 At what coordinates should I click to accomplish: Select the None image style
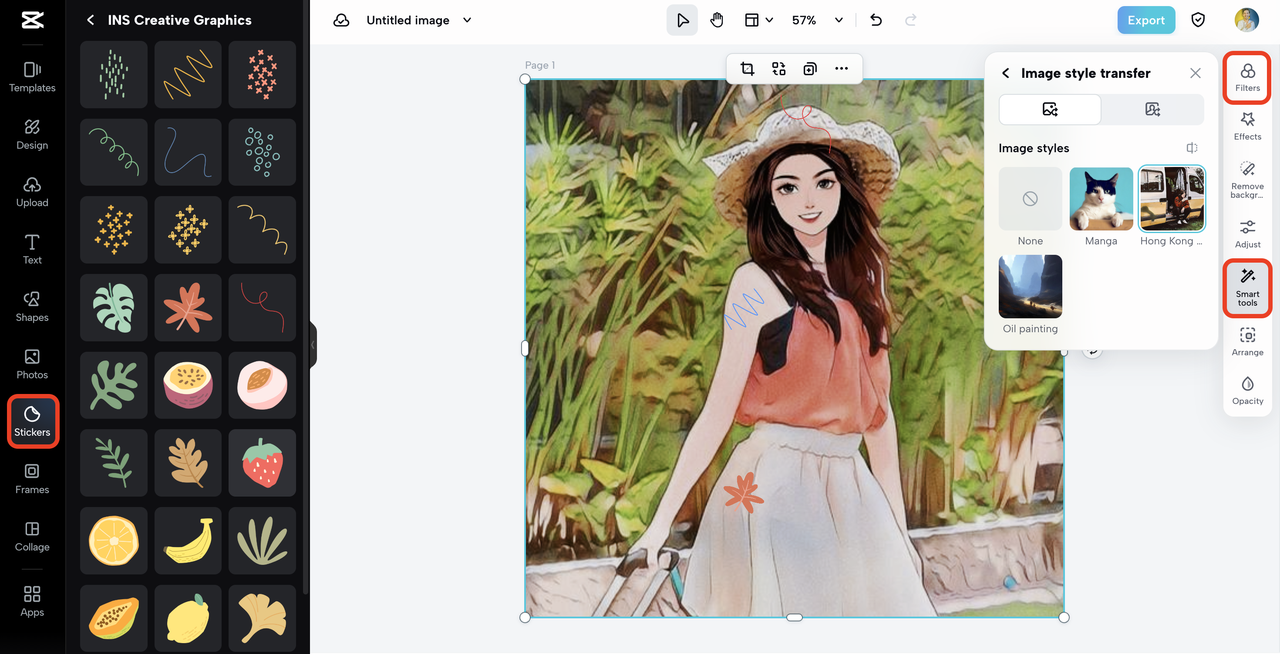[1030, 199]
